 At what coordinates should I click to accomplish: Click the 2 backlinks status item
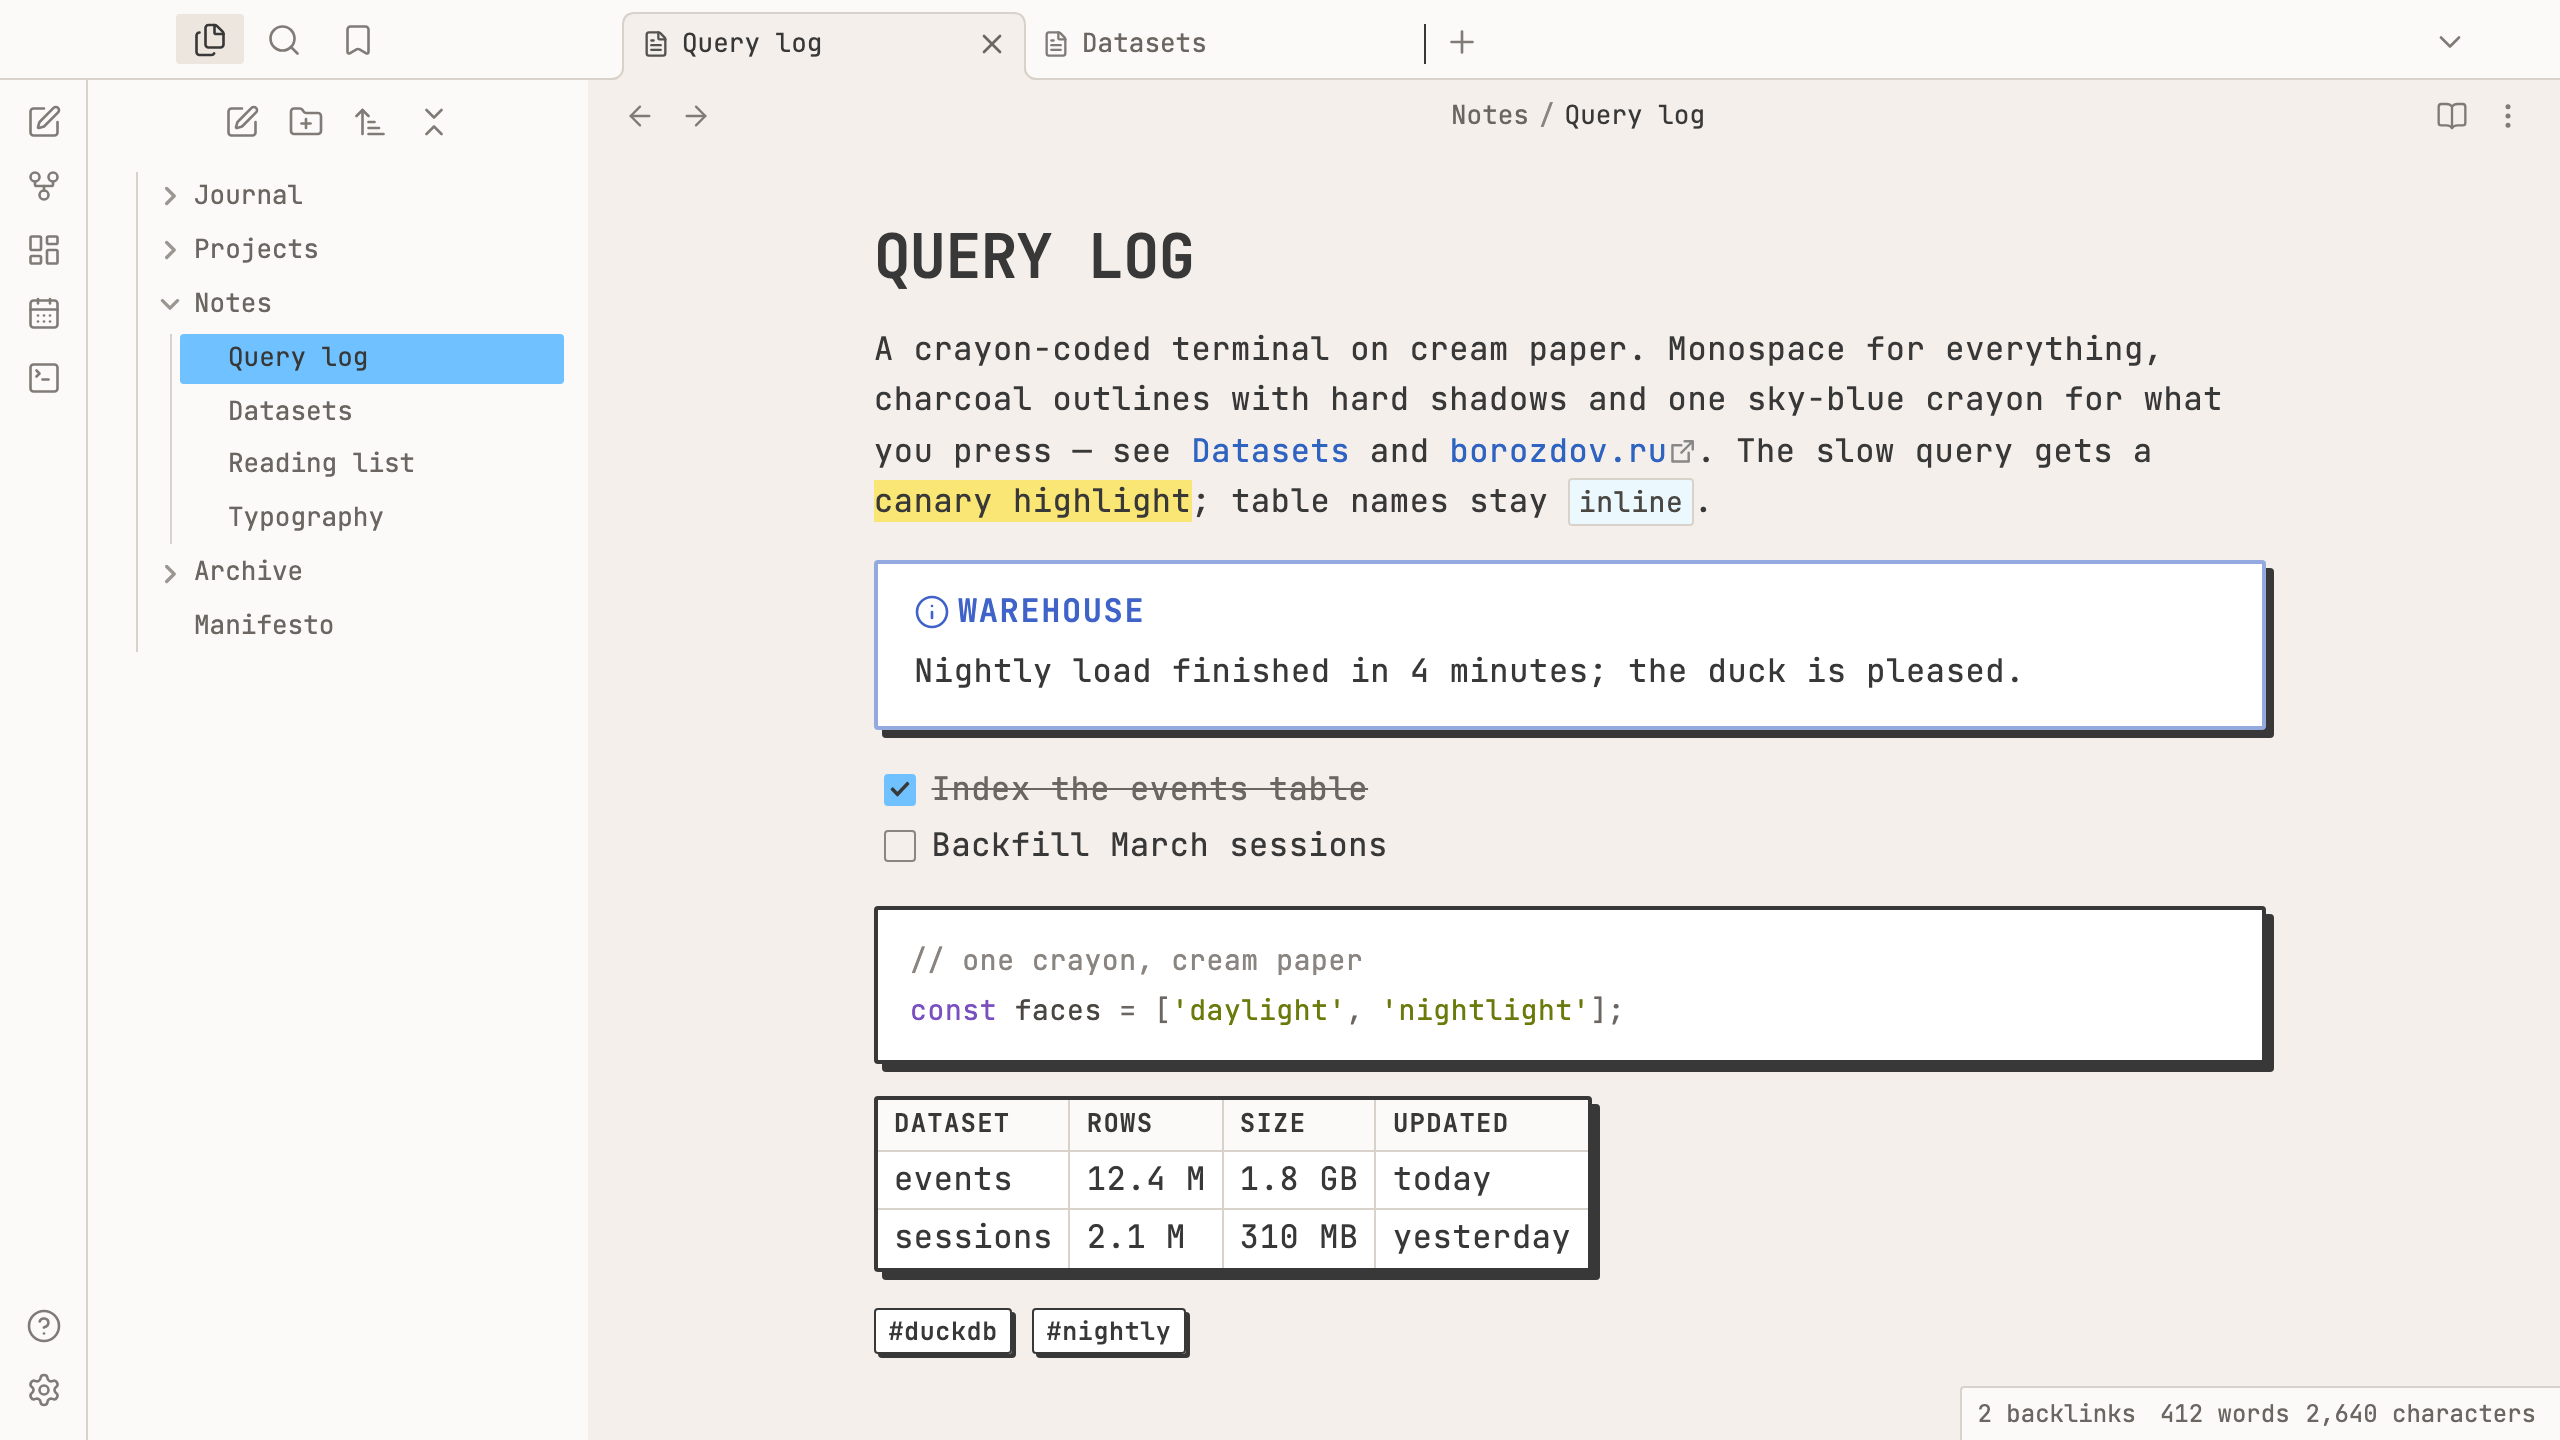click(x=2055, y=1414)
